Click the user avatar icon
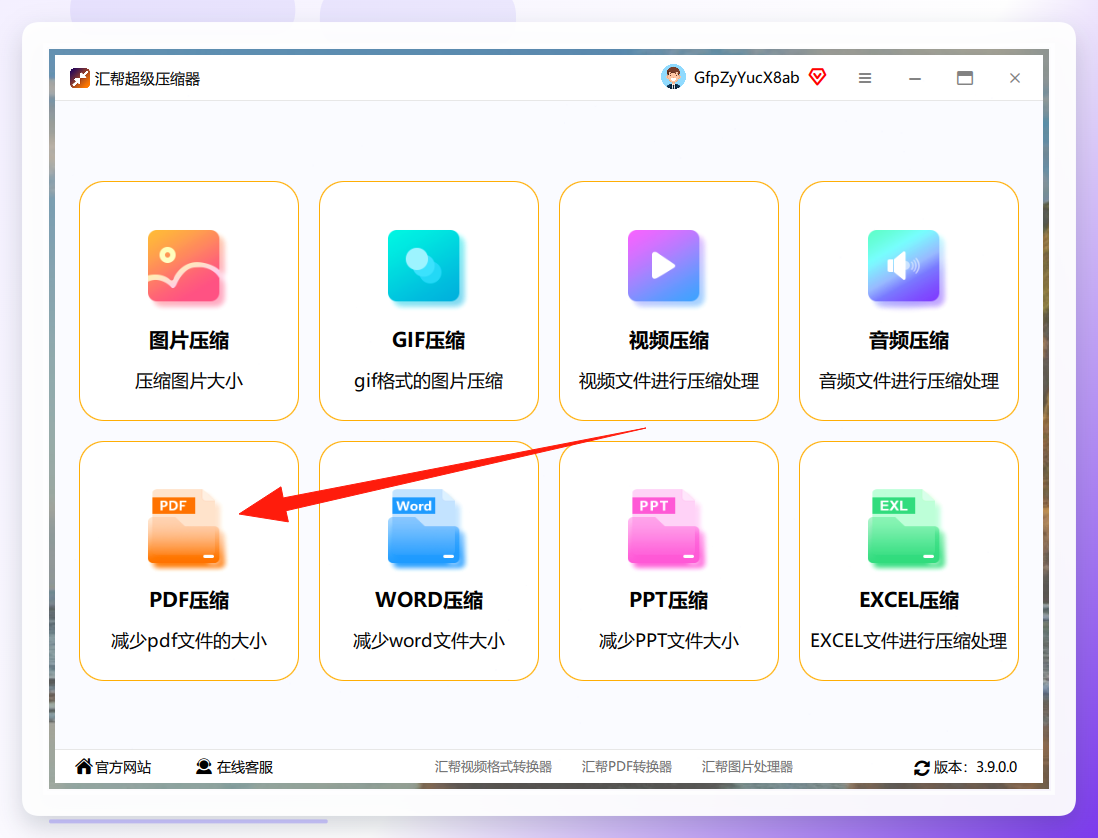The image size is (1098, 838). (x=673, y=77)
